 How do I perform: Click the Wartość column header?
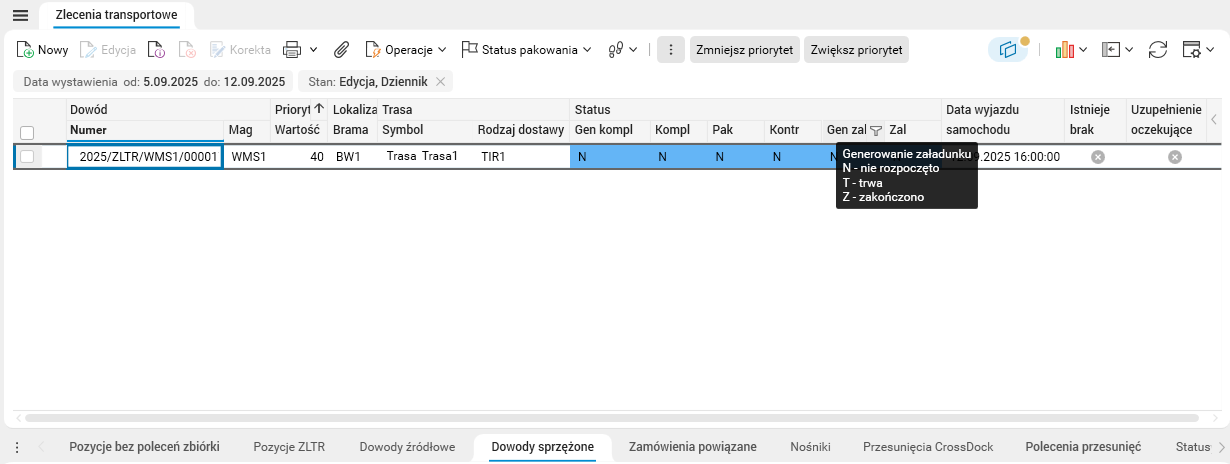click(x=297, y=130)
